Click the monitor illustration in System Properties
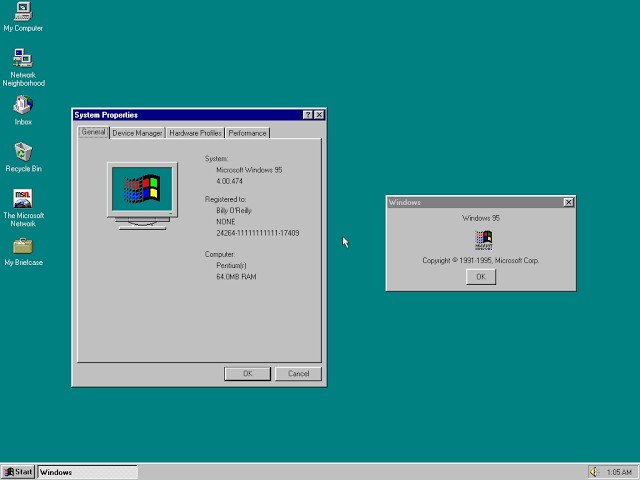The image size is (640, 480). 142,196
